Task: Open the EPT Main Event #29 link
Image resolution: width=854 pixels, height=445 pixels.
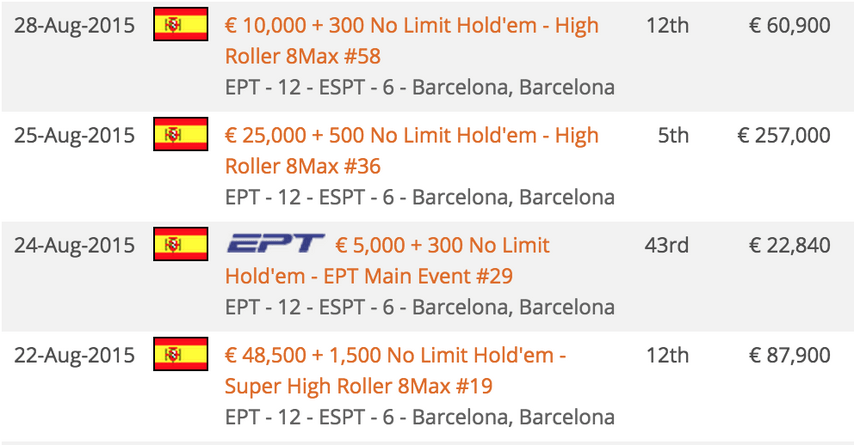Action: coord(387,261)
